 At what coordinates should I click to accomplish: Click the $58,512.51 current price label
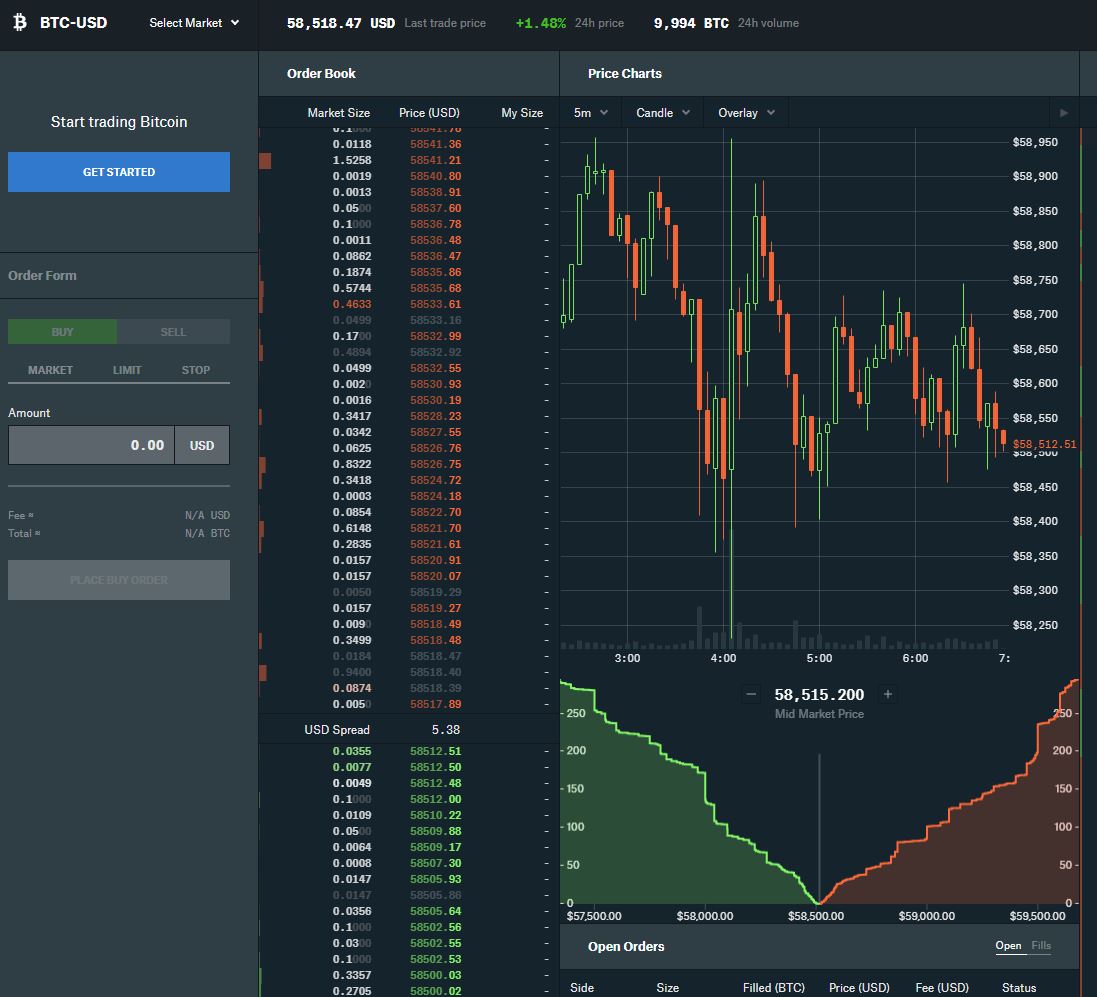point(1045,444)
